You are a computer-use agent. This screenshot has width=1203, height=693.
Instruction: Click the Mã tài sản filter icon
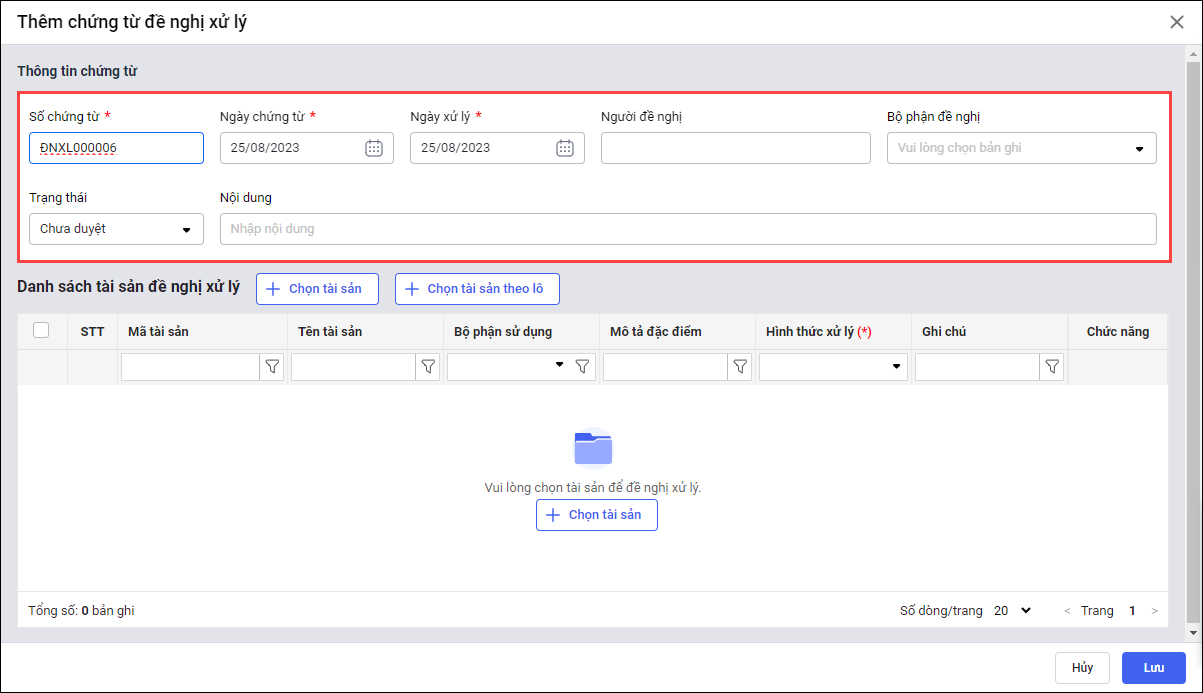point(272,367)
